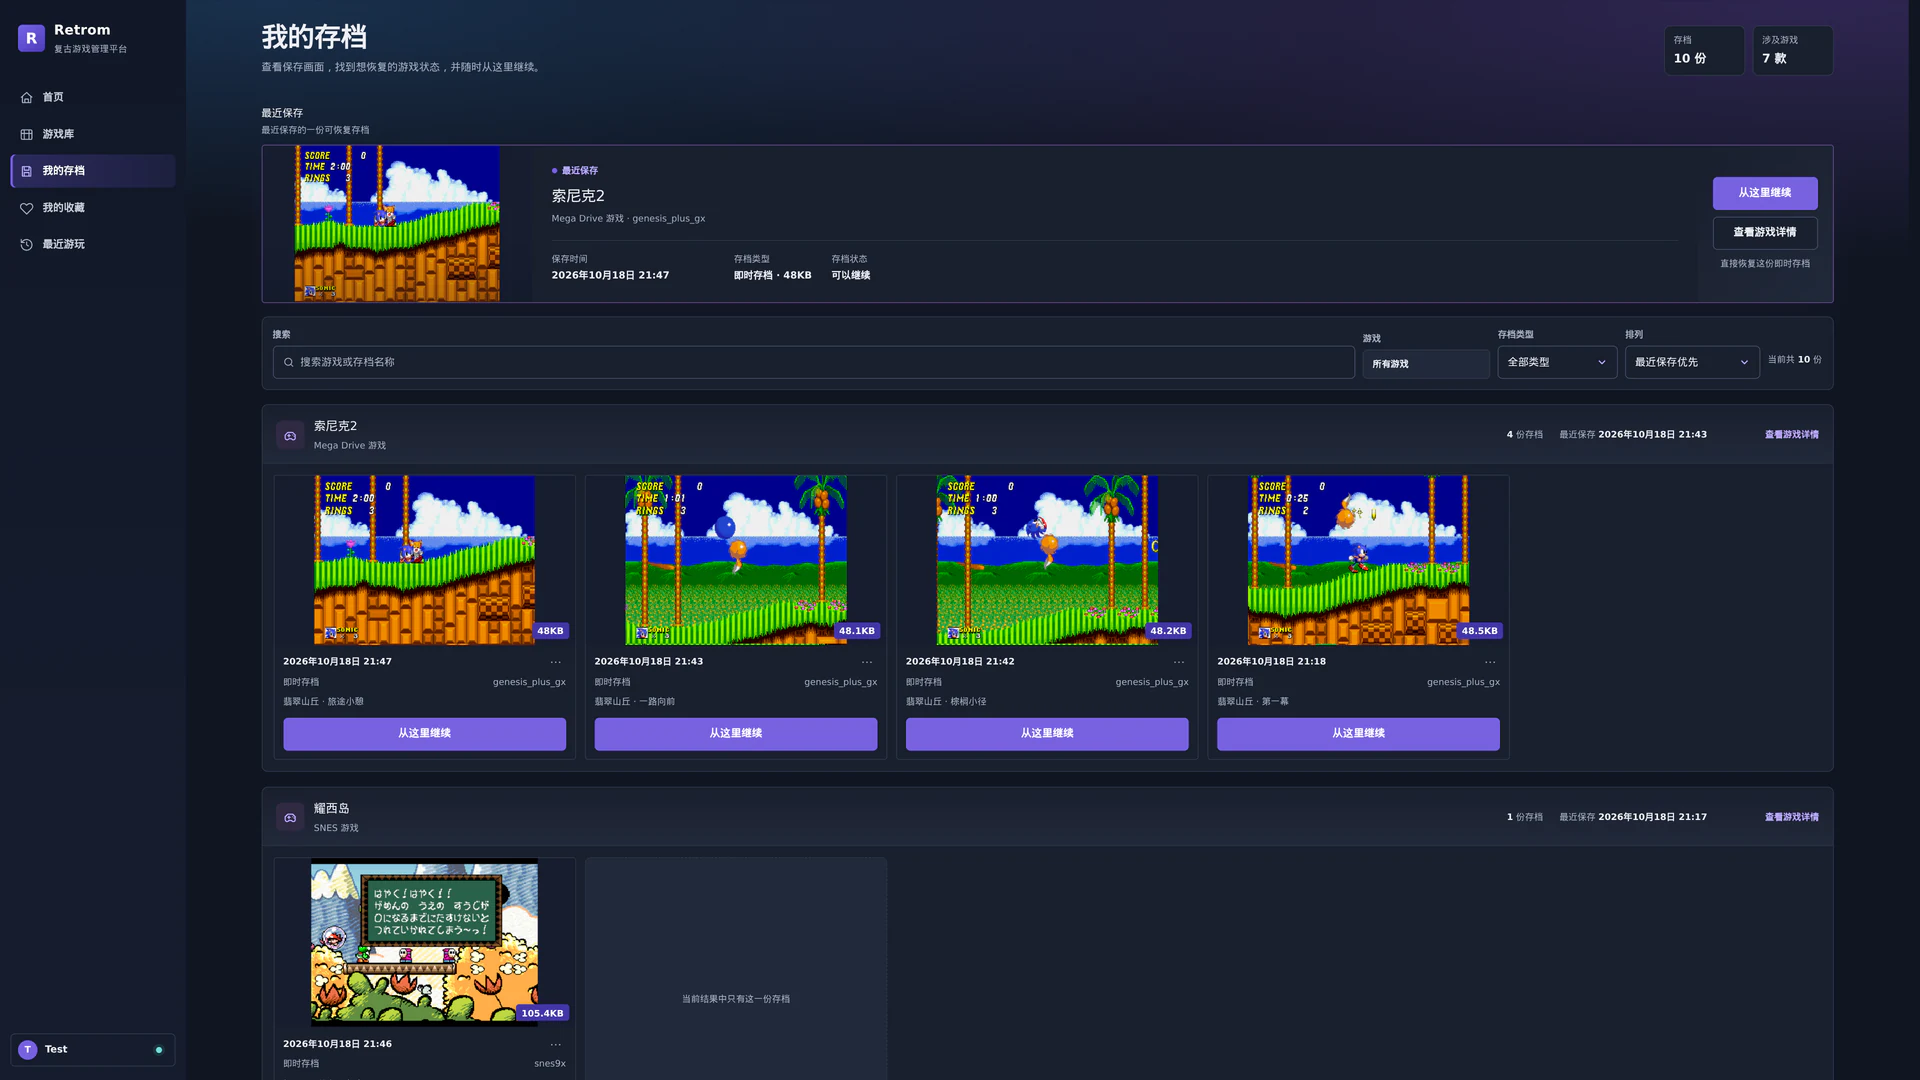Continue from the 21:42 save

(1047, 734)
